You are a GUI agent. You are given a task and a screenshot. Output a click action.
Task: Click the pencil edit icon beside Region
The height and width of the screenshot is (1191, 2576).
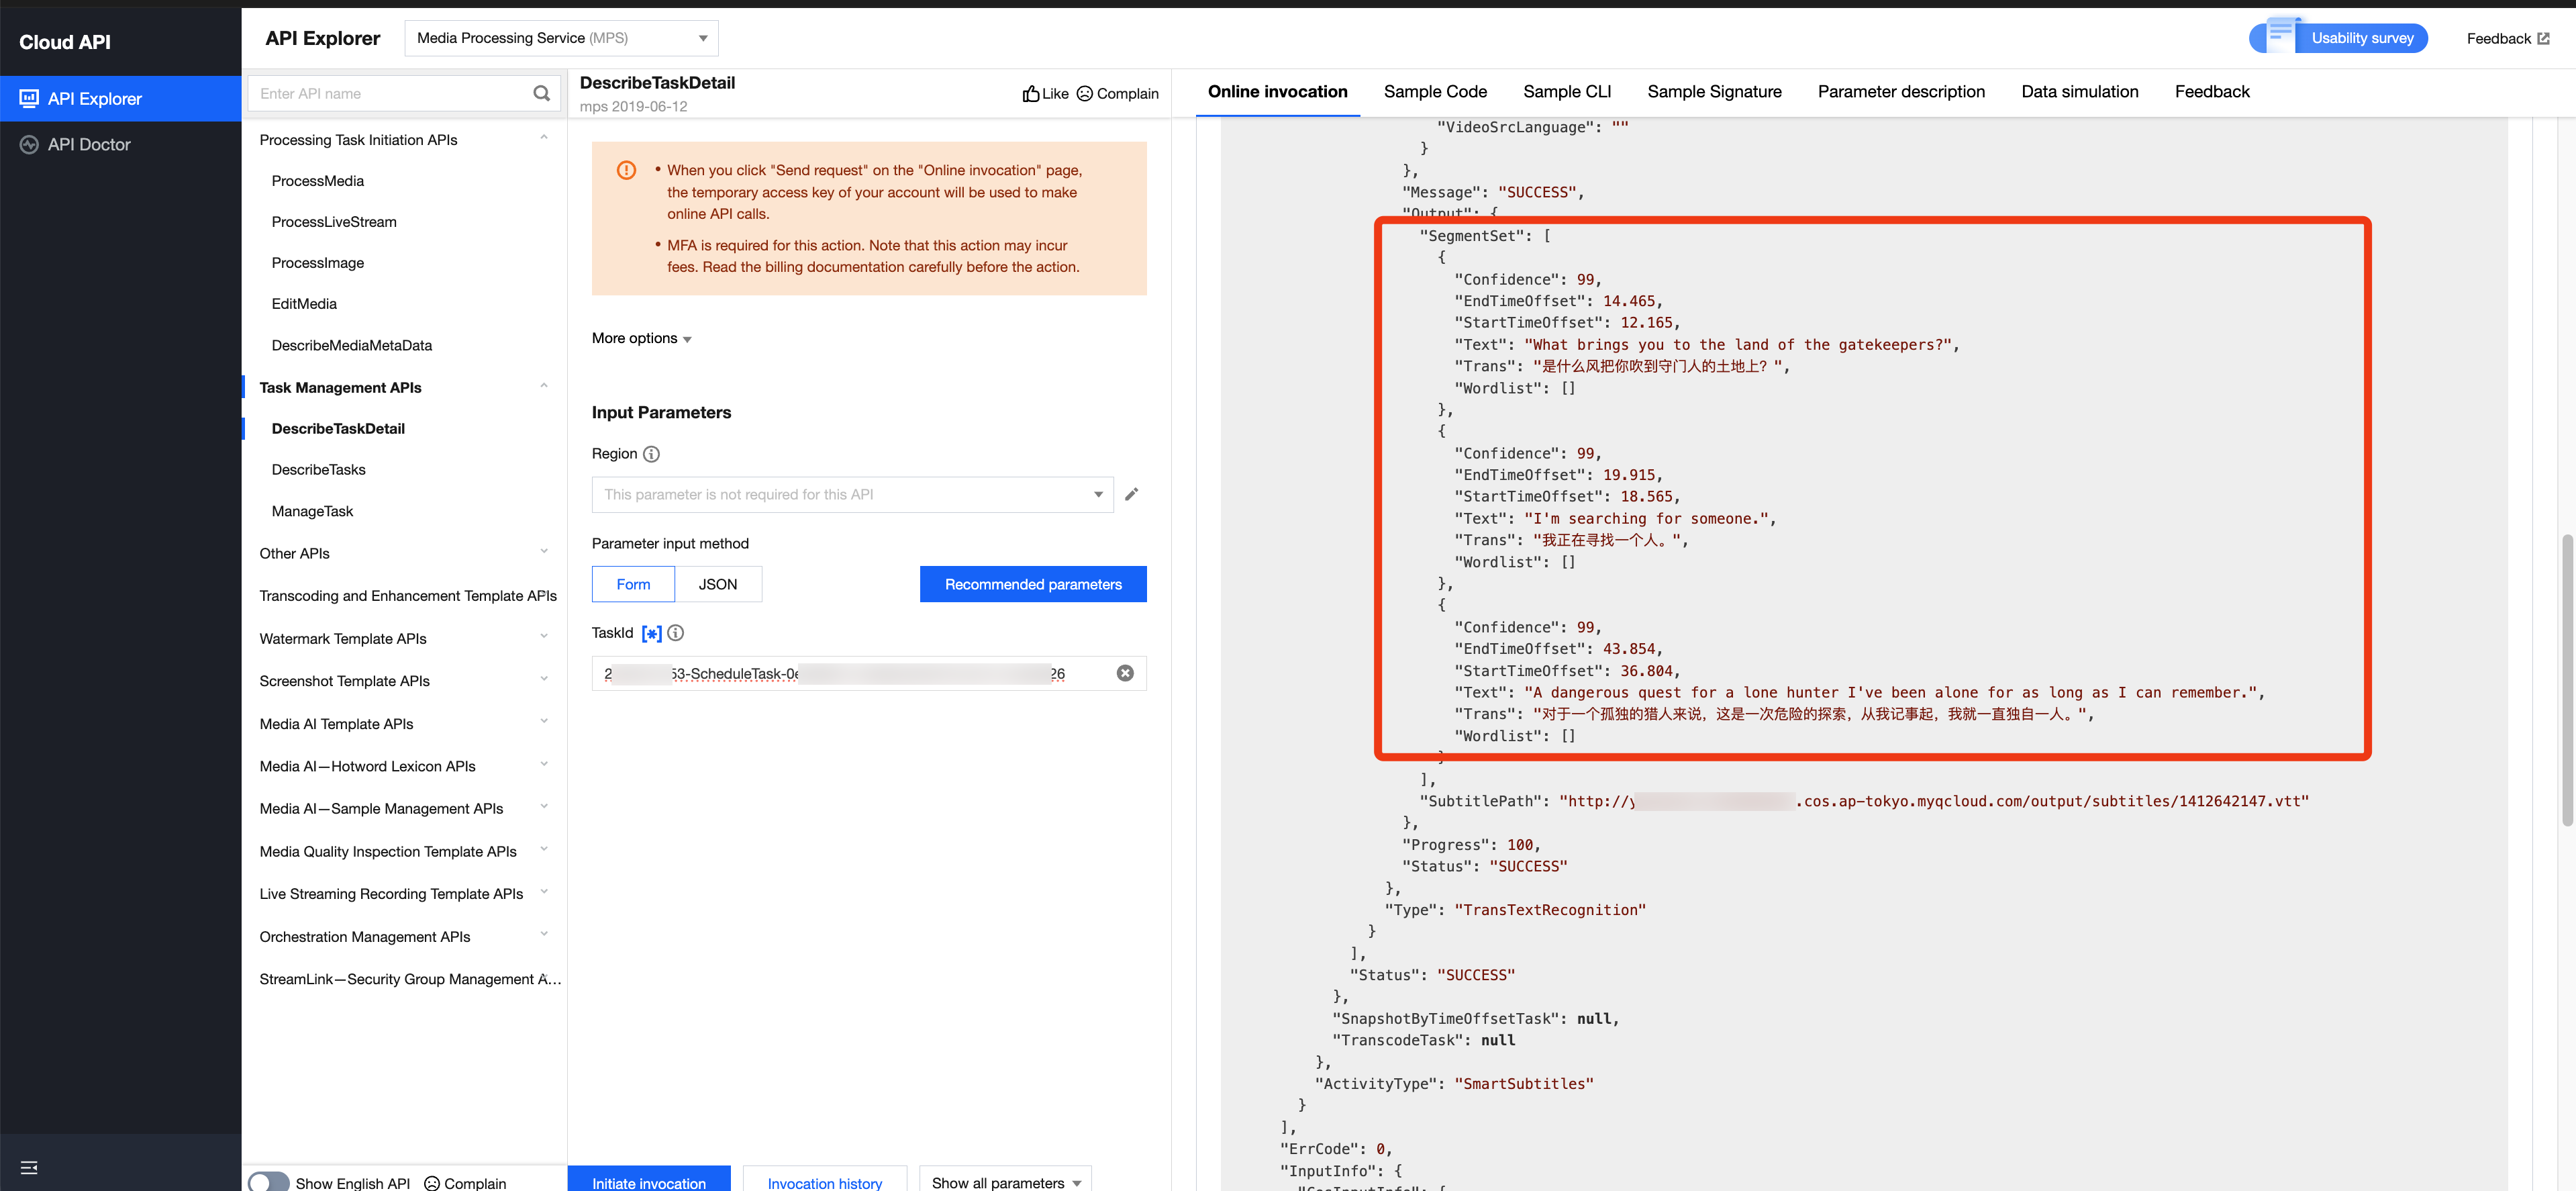1131,494
